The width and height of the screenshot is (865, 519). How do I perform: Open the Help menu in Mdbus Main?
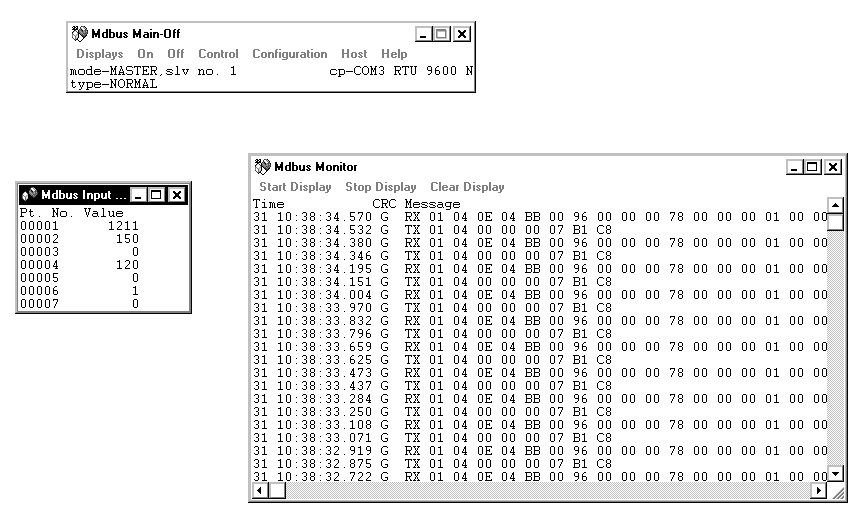click(x=394, y=54)
